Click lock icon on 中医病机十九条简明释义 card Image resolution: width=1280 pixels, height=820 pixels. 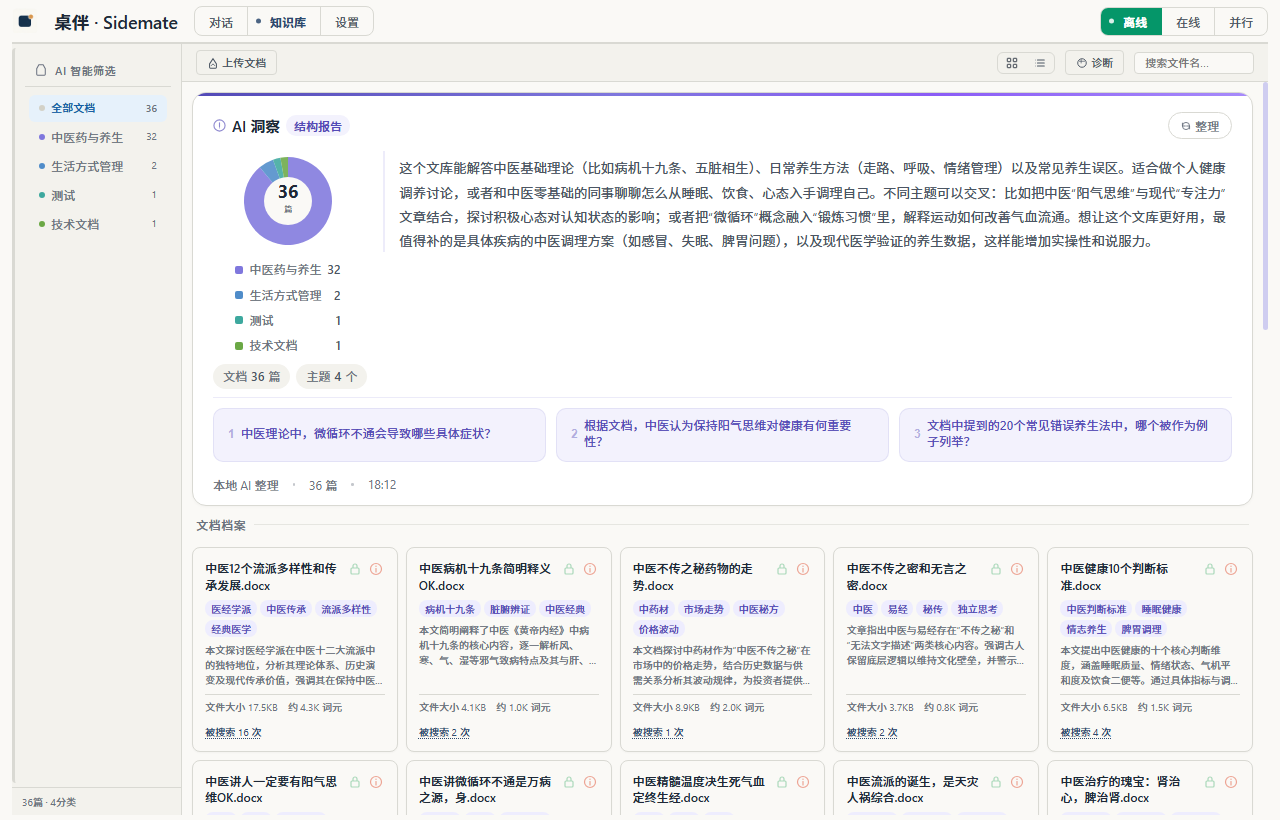tap(569, 569)
